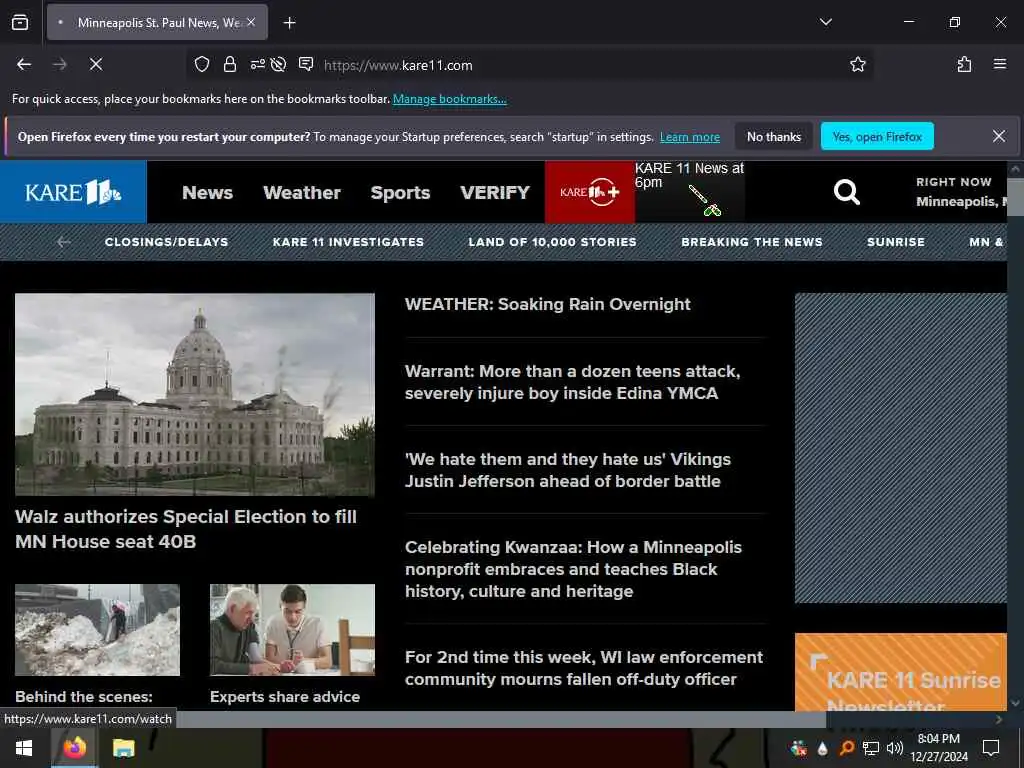This screenshot has height=768, width=1024.
Task: Click the experts share advice thumbnail
Action: pos(292,630)
